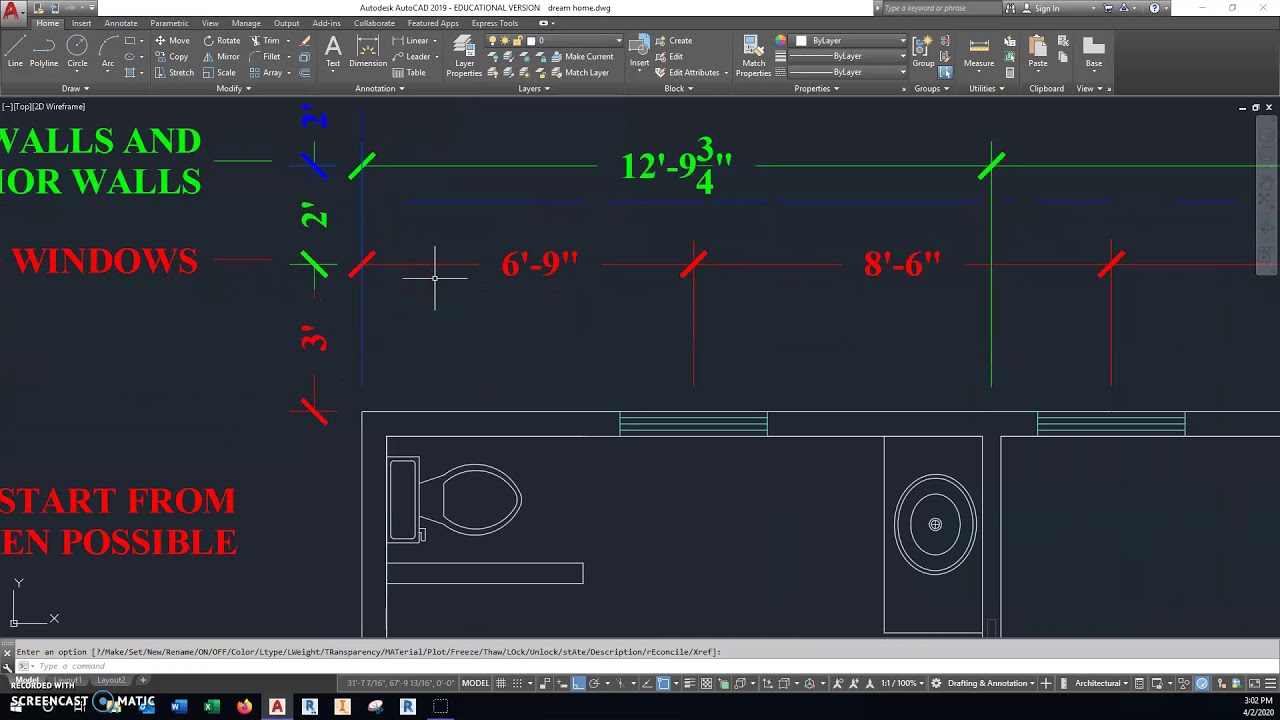The height and width of the screenshot is (720, 1280).
Task: Click the Trim tool
Action: point(265,41)
